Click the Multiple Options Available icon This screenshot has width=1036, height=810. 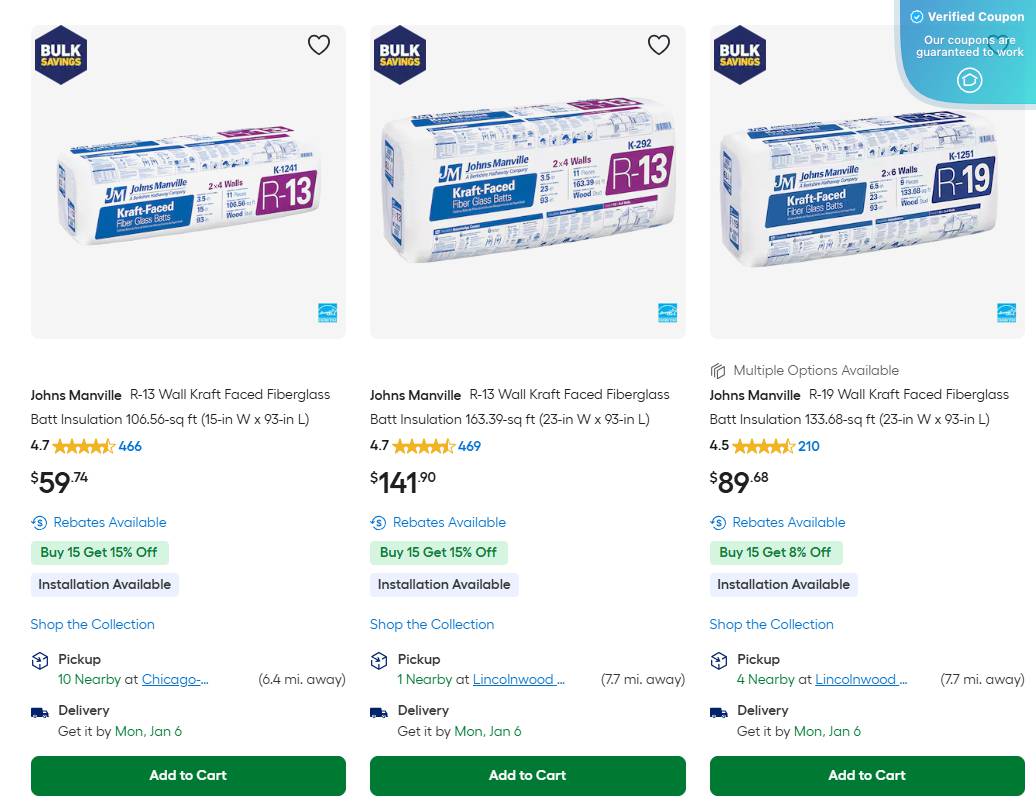[718, 370]
